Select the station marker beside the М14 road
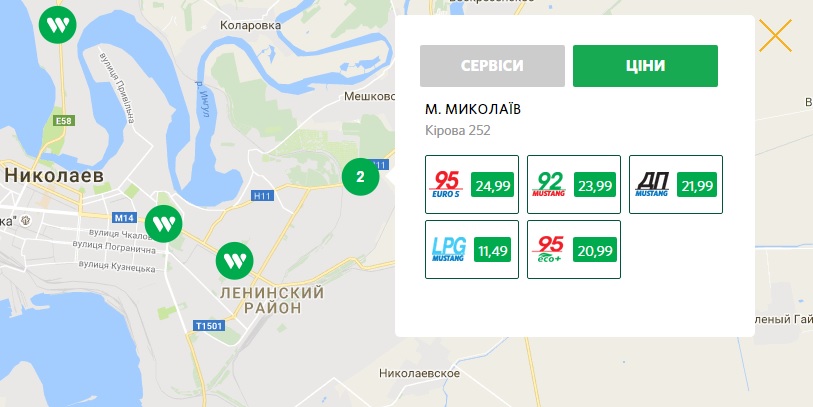This screenshot has width=813, height=407. click(x=163, y=223)
